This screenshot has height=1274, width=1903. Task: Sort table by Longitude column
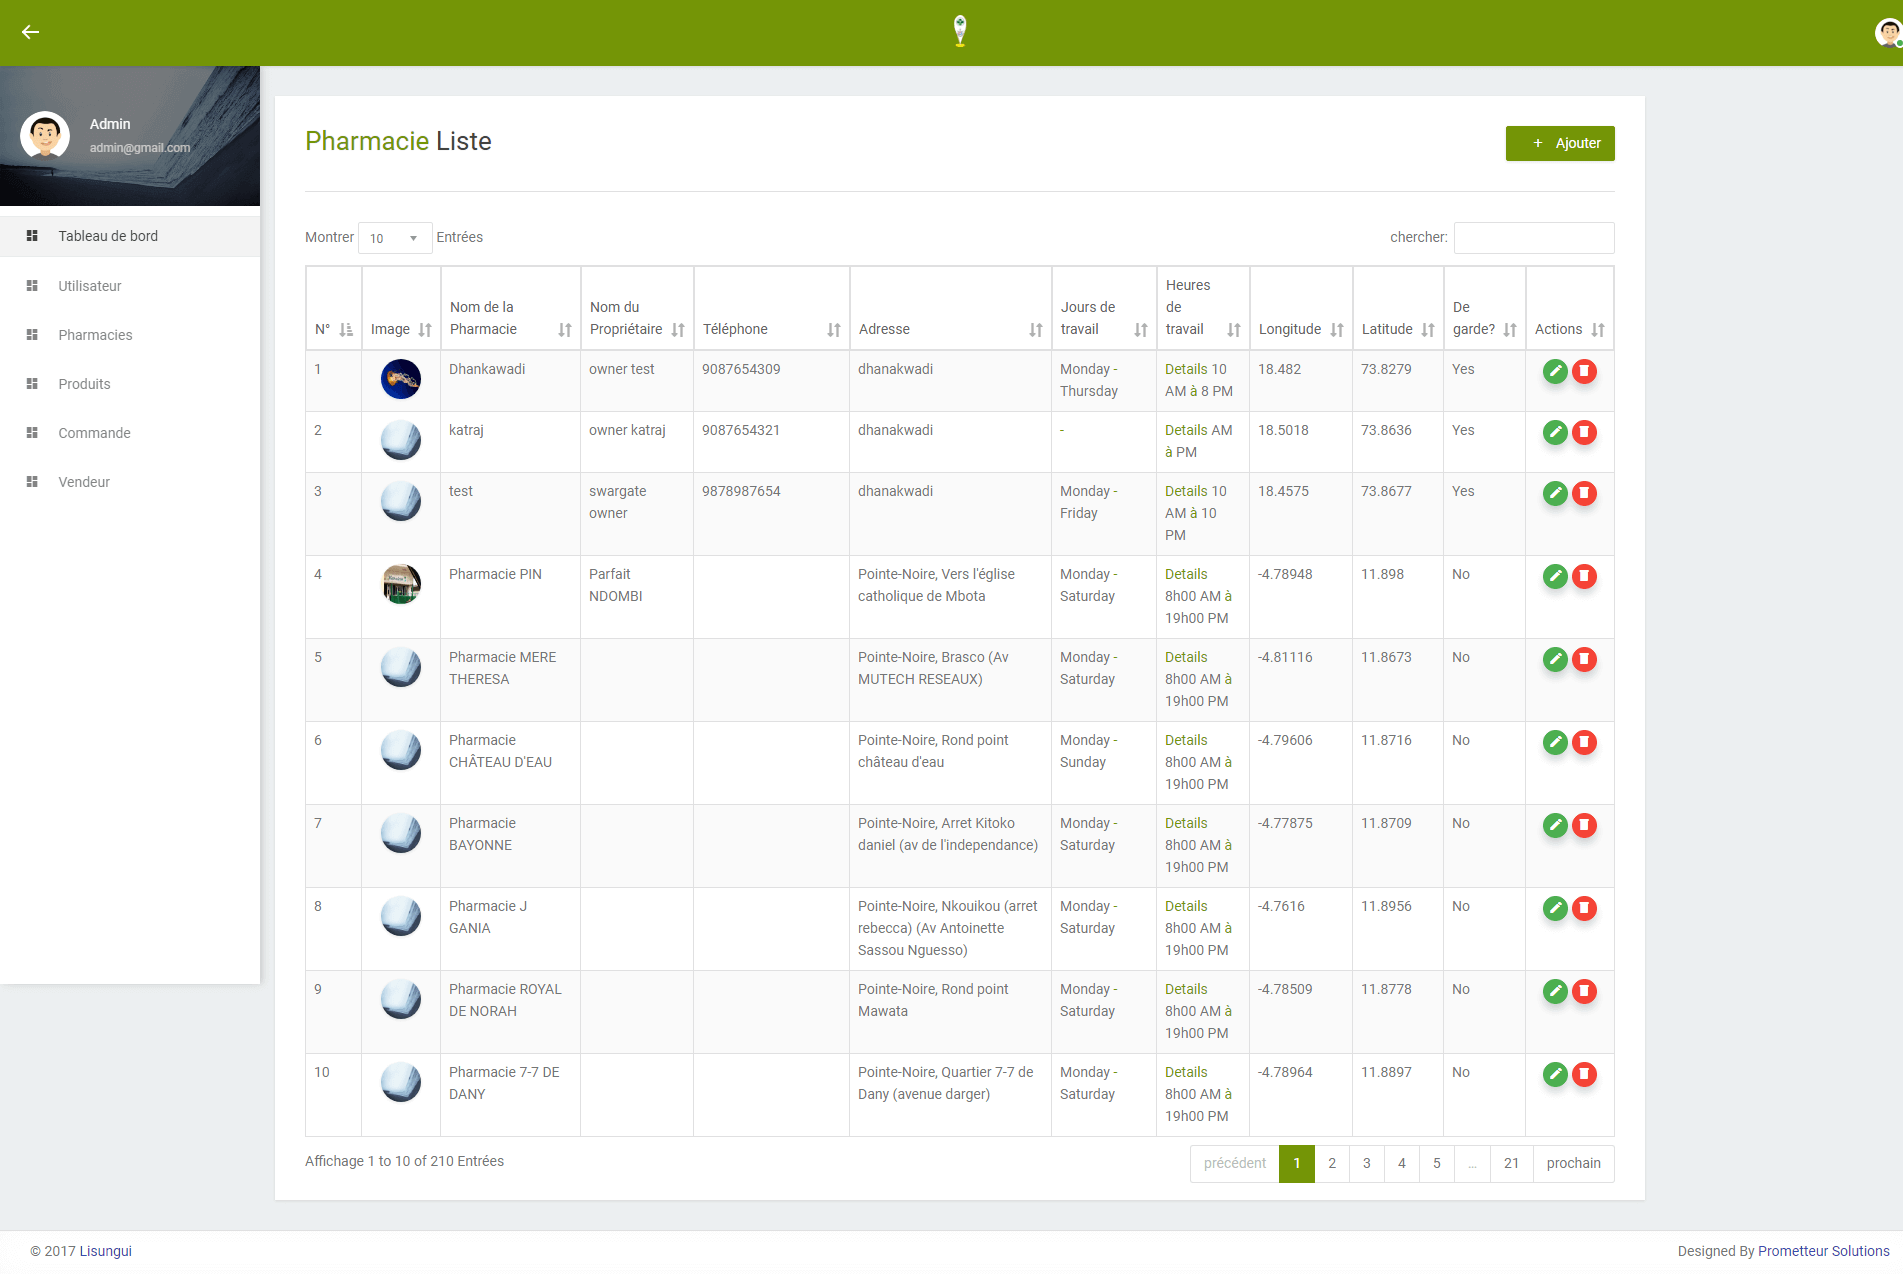click(x=1300, y=330)
